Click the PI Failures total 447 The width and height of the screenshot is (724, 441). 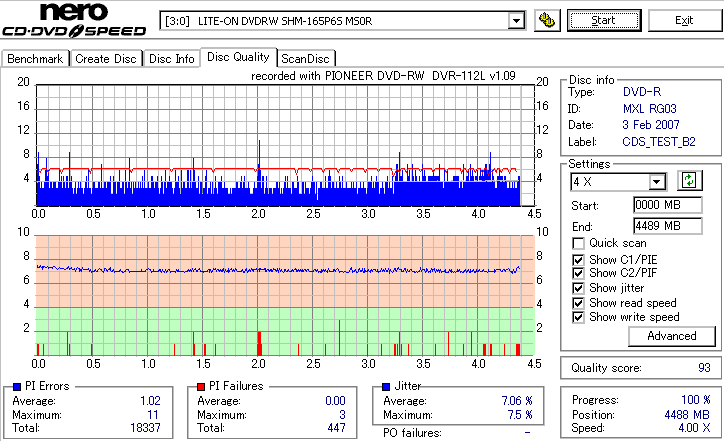[336, 428]
